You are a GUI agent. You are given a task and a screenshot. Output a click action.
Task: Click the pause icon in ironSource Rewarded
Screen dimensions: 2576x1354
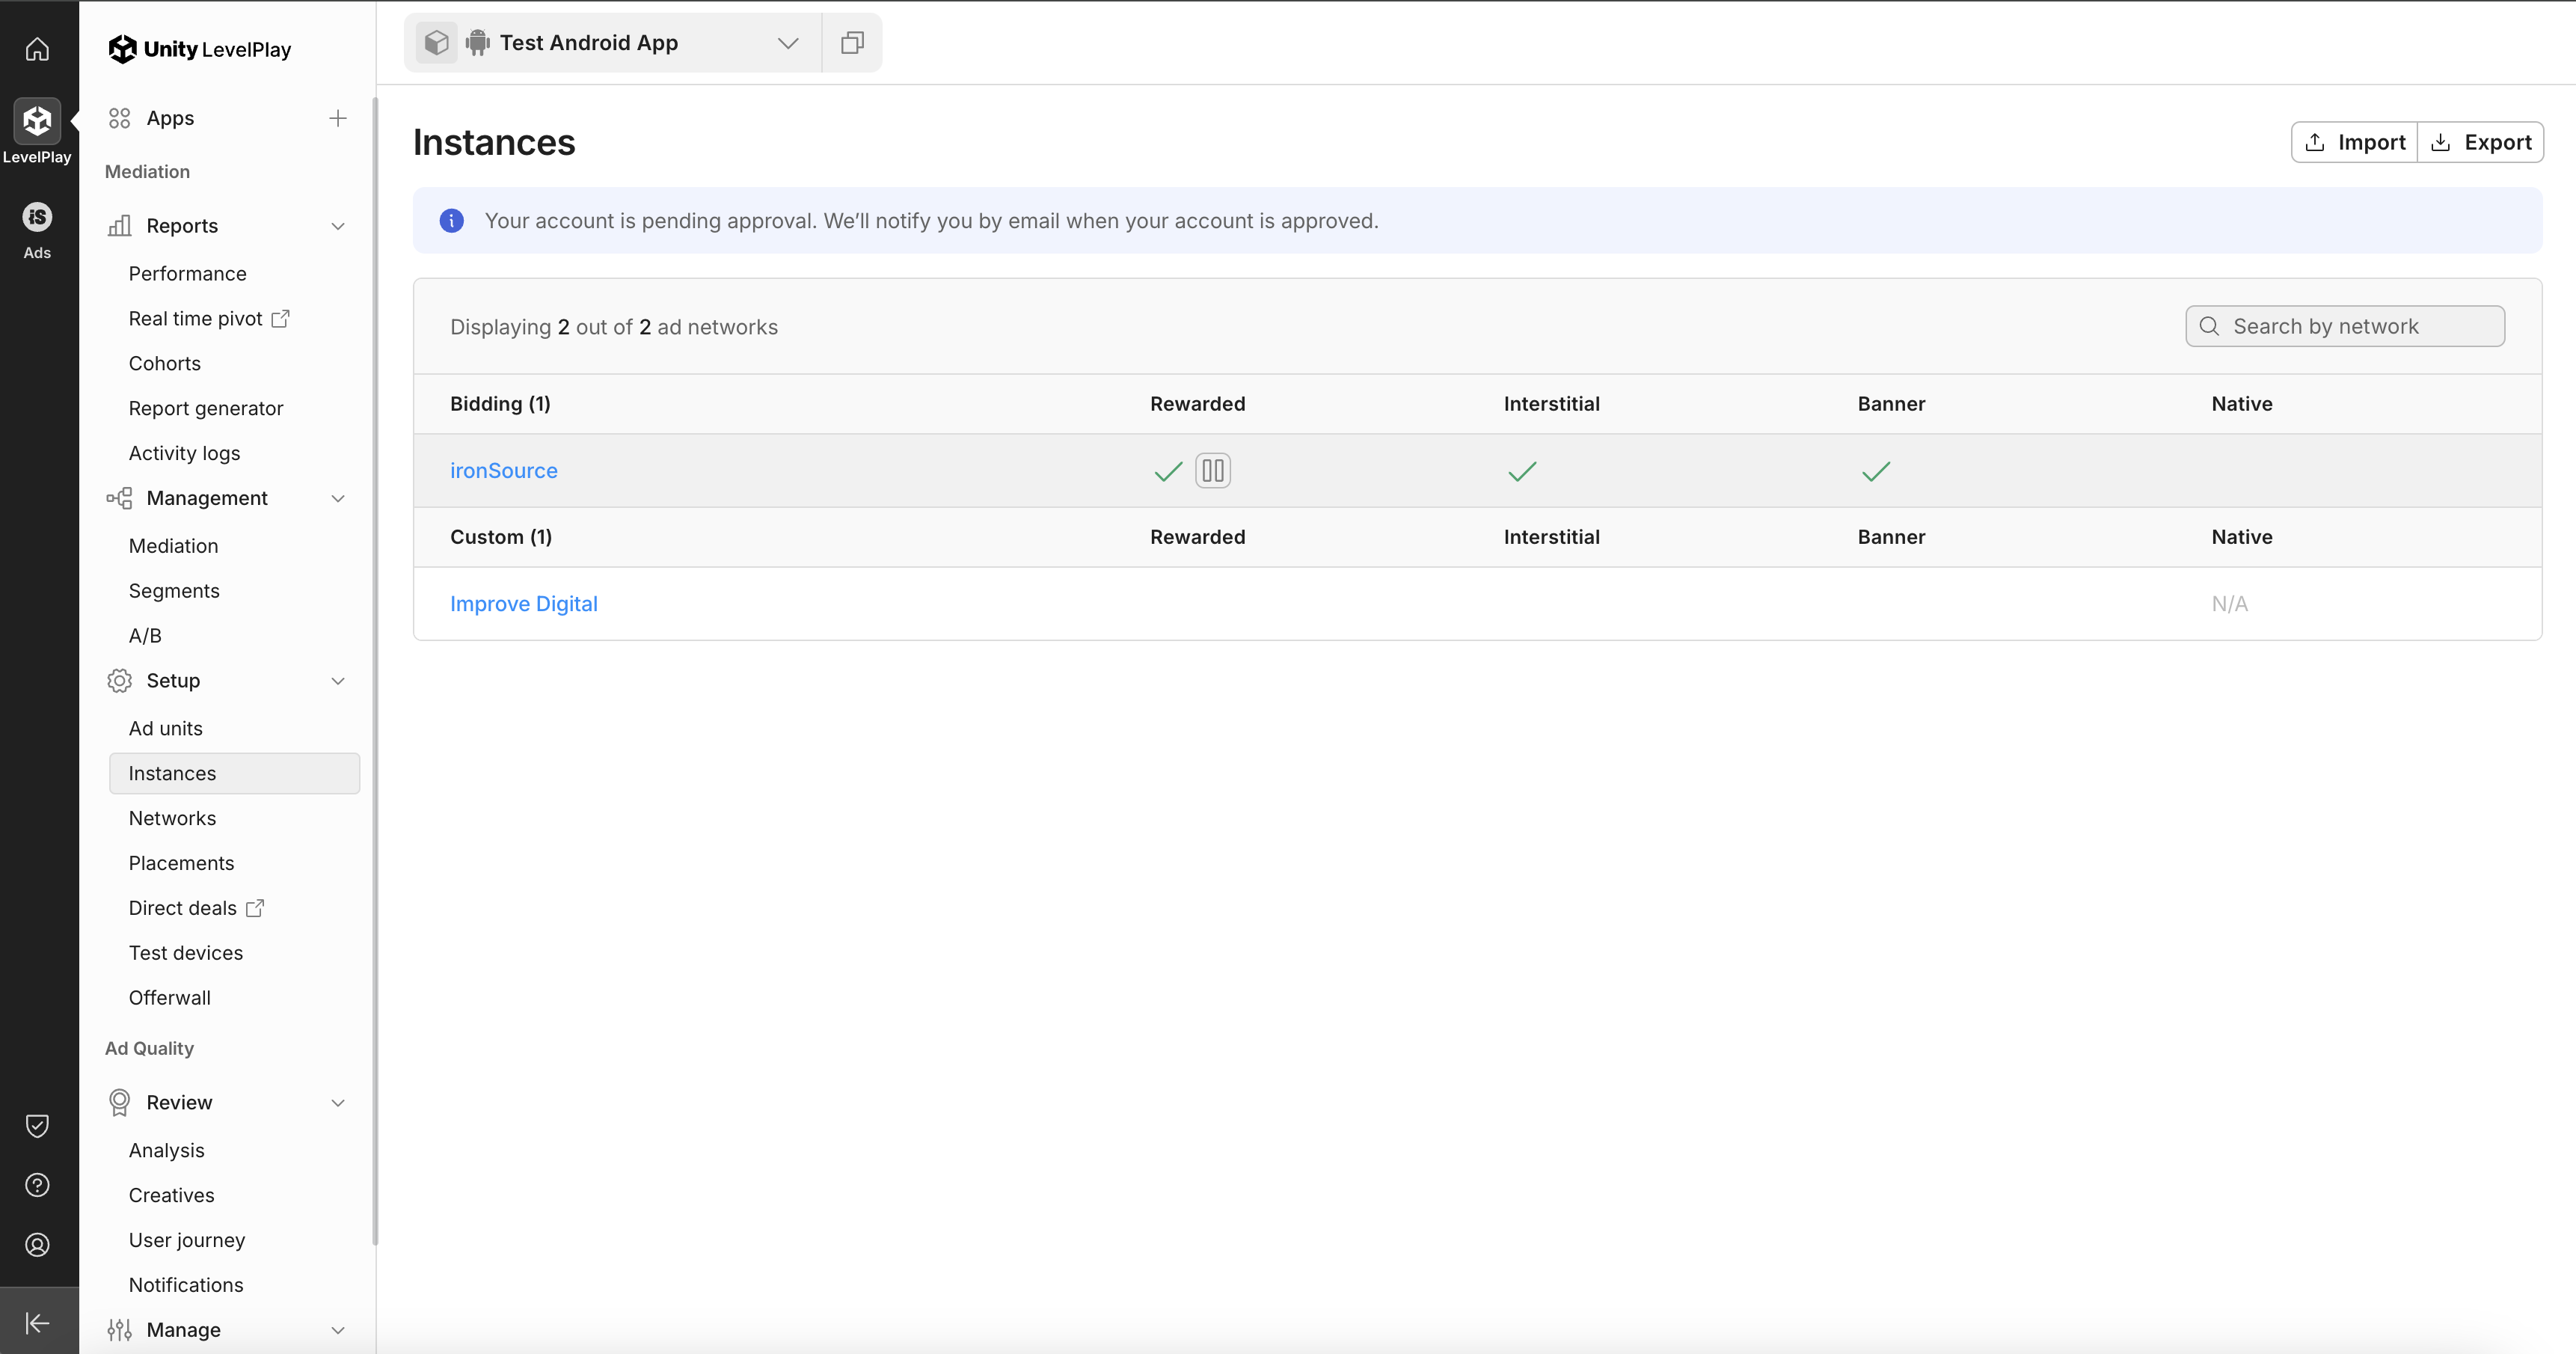(1213, 471)
